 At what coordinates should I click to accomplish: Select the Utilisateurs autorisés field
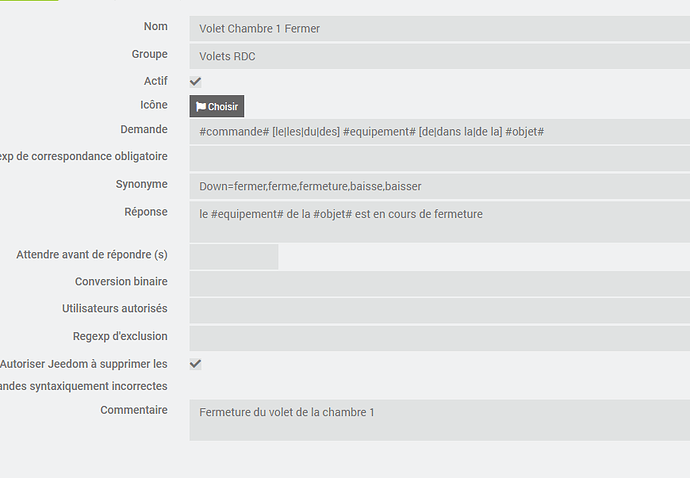(438, 310)
